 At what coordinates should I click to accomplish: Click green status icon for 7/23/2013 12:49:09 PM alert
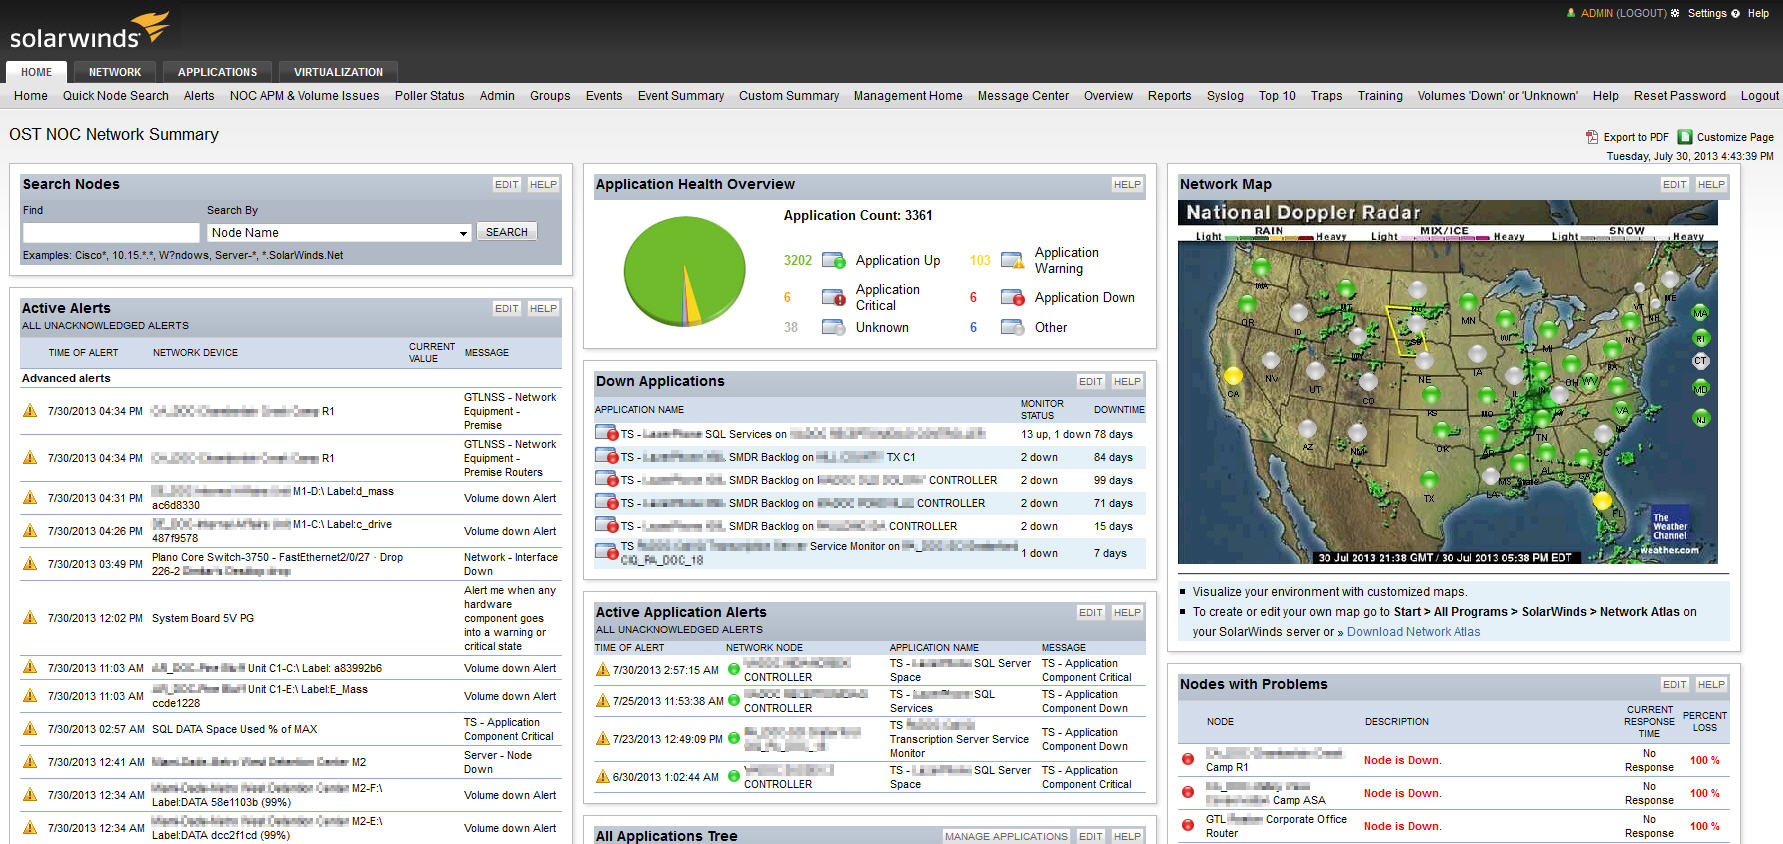[x=734, y=739]
